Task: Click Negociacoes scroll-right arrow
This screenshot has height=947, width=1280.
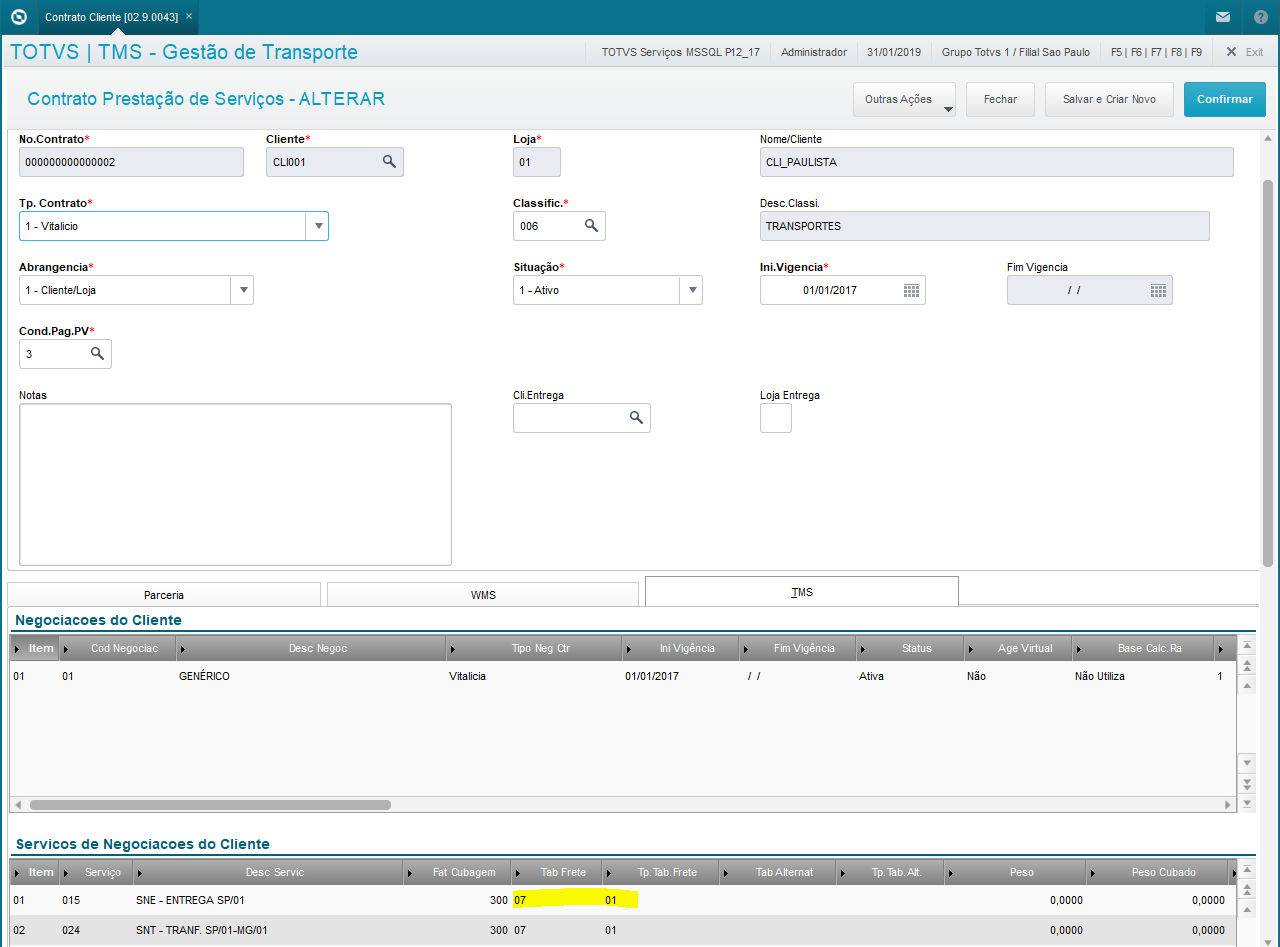Action: click(x=1229, y=804)
